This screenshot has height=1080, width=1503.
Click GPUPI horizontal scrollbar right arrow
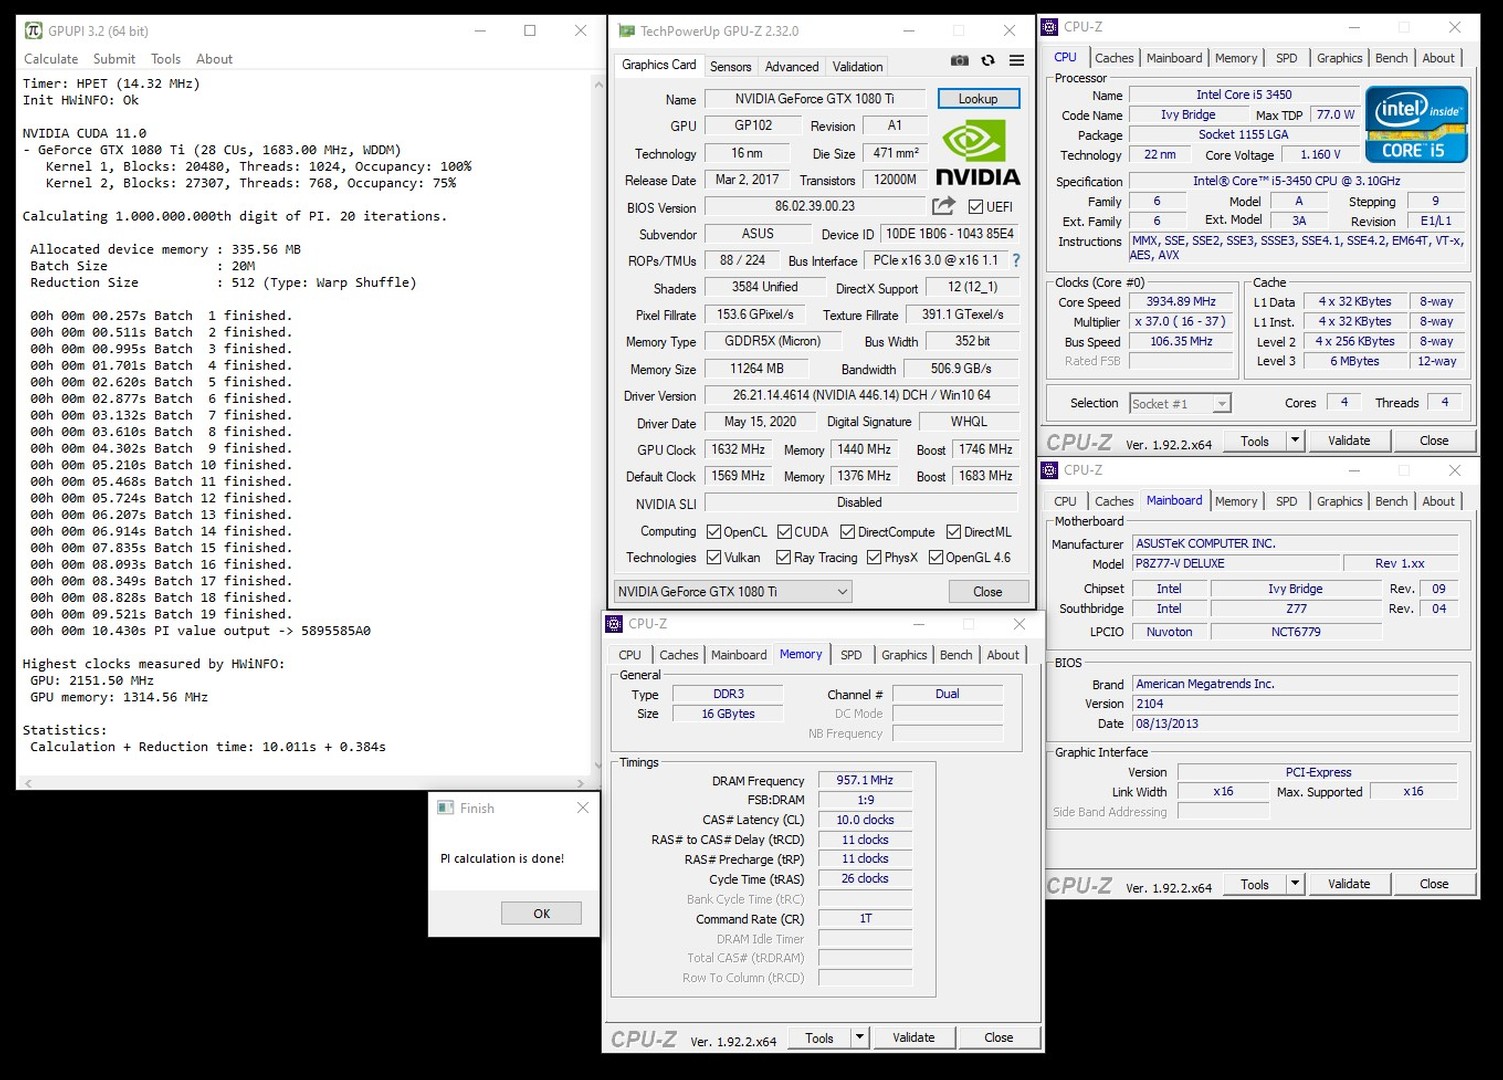[x=581, y=783]
